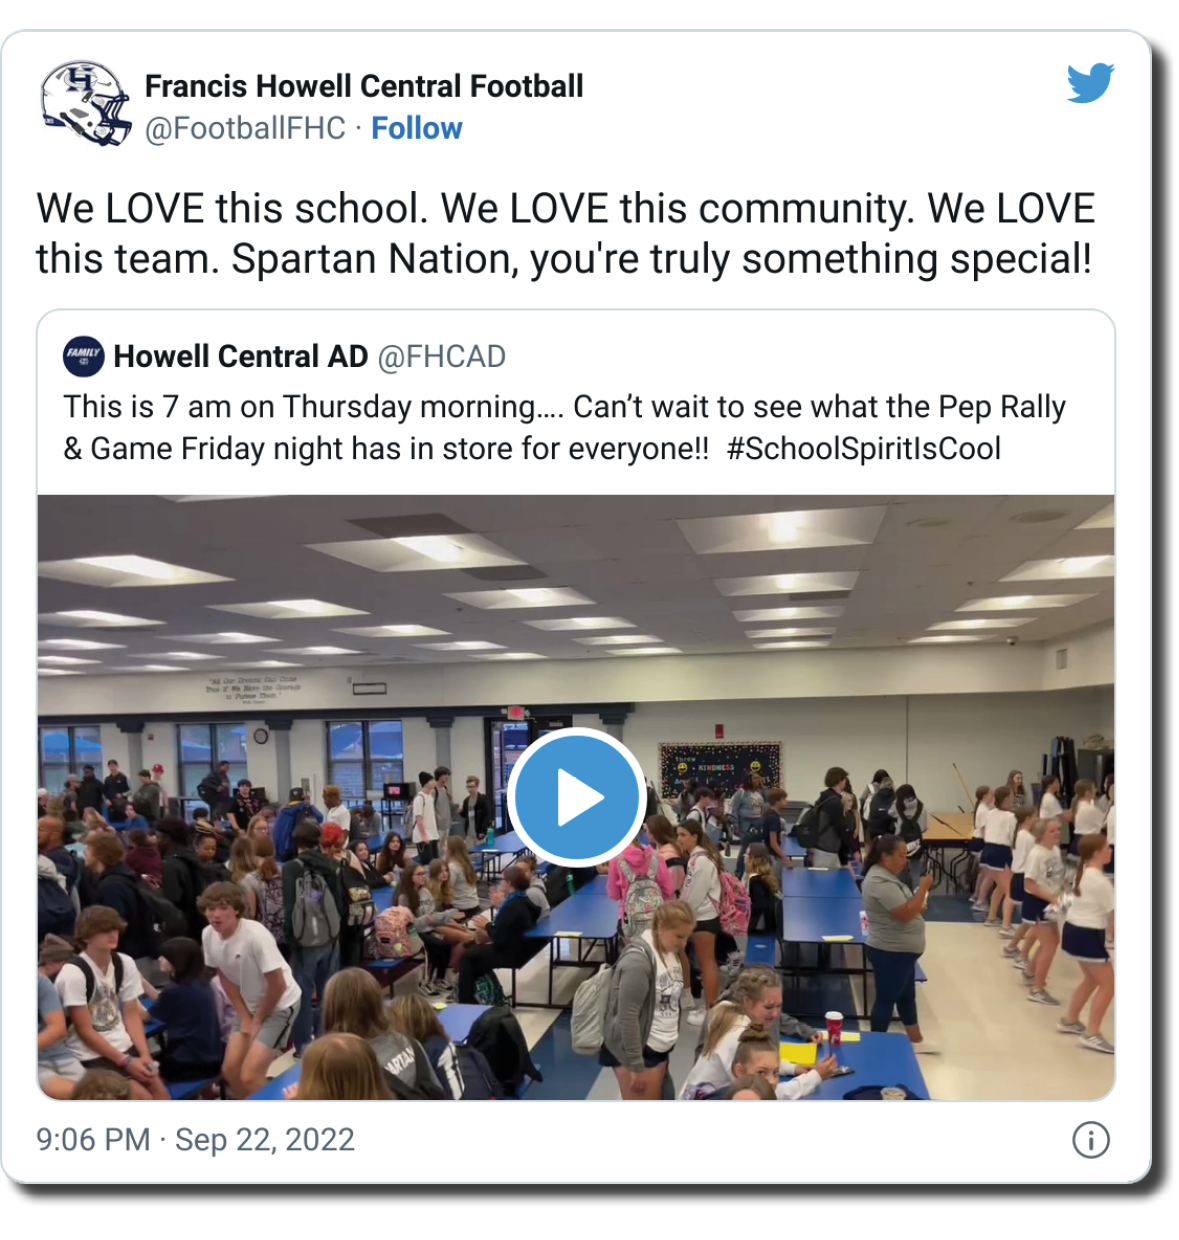Viewport: 1179px width, 1240px height.
Task: Click the Sep 22, 2022 date
Action: pos(265,1140)
